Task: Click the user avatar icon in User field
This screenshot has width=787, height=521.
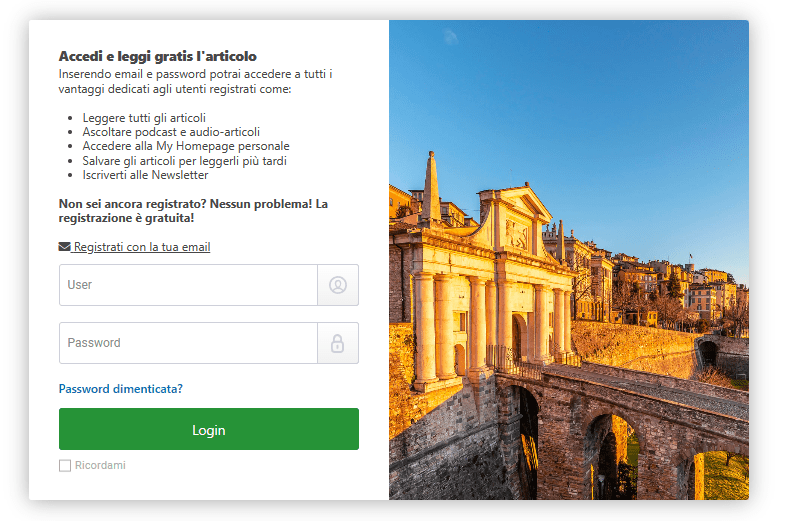Action: click(338, 285)
